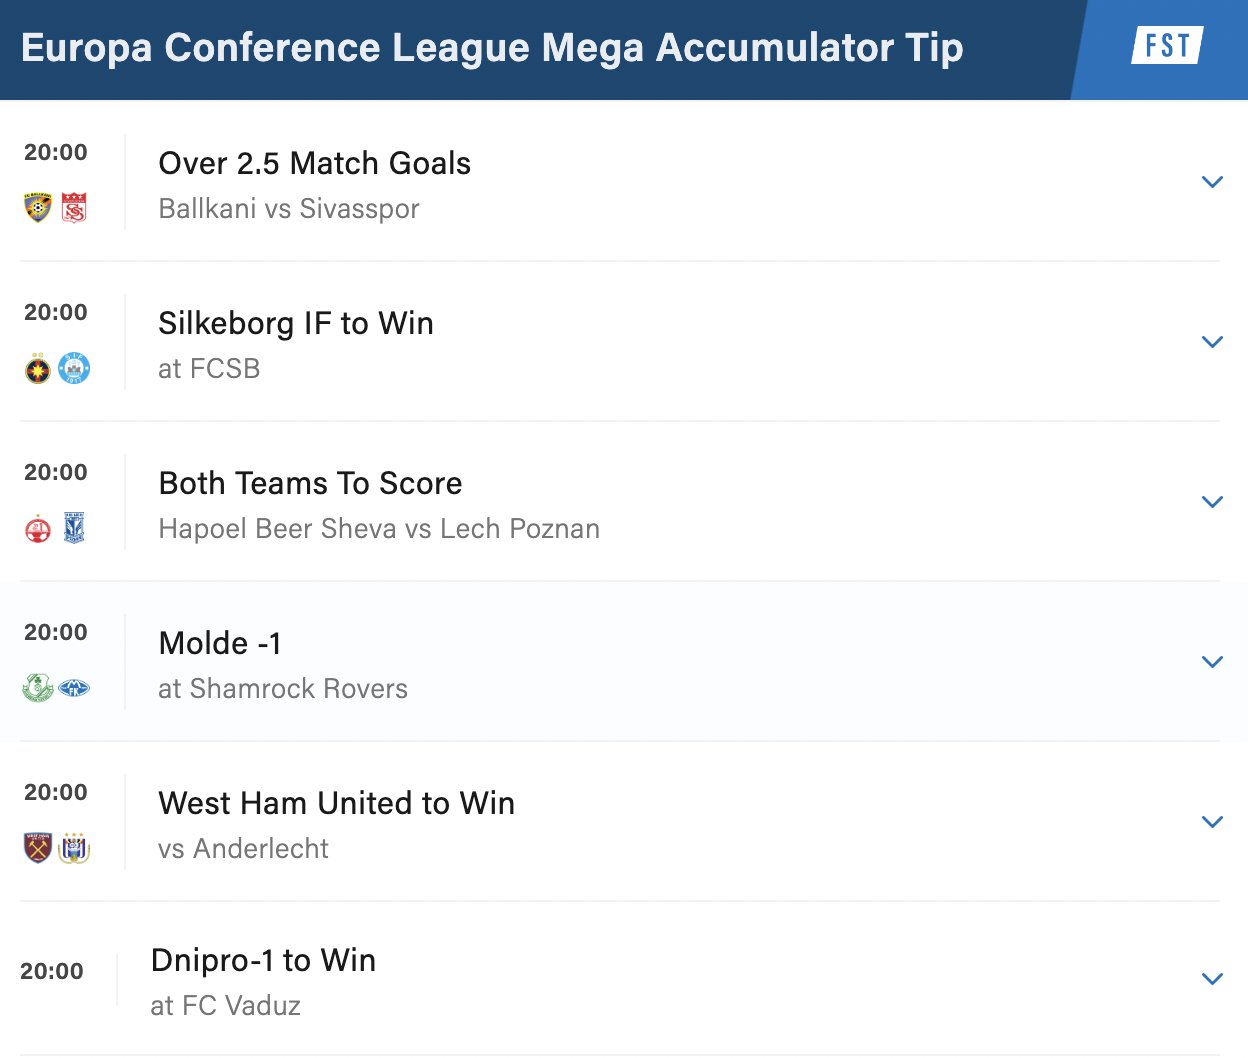Expand the Dnipro-1 to Win chevron
Image resolution: width=1248 pixels, height=1058 pixels.
(1212, 979)
